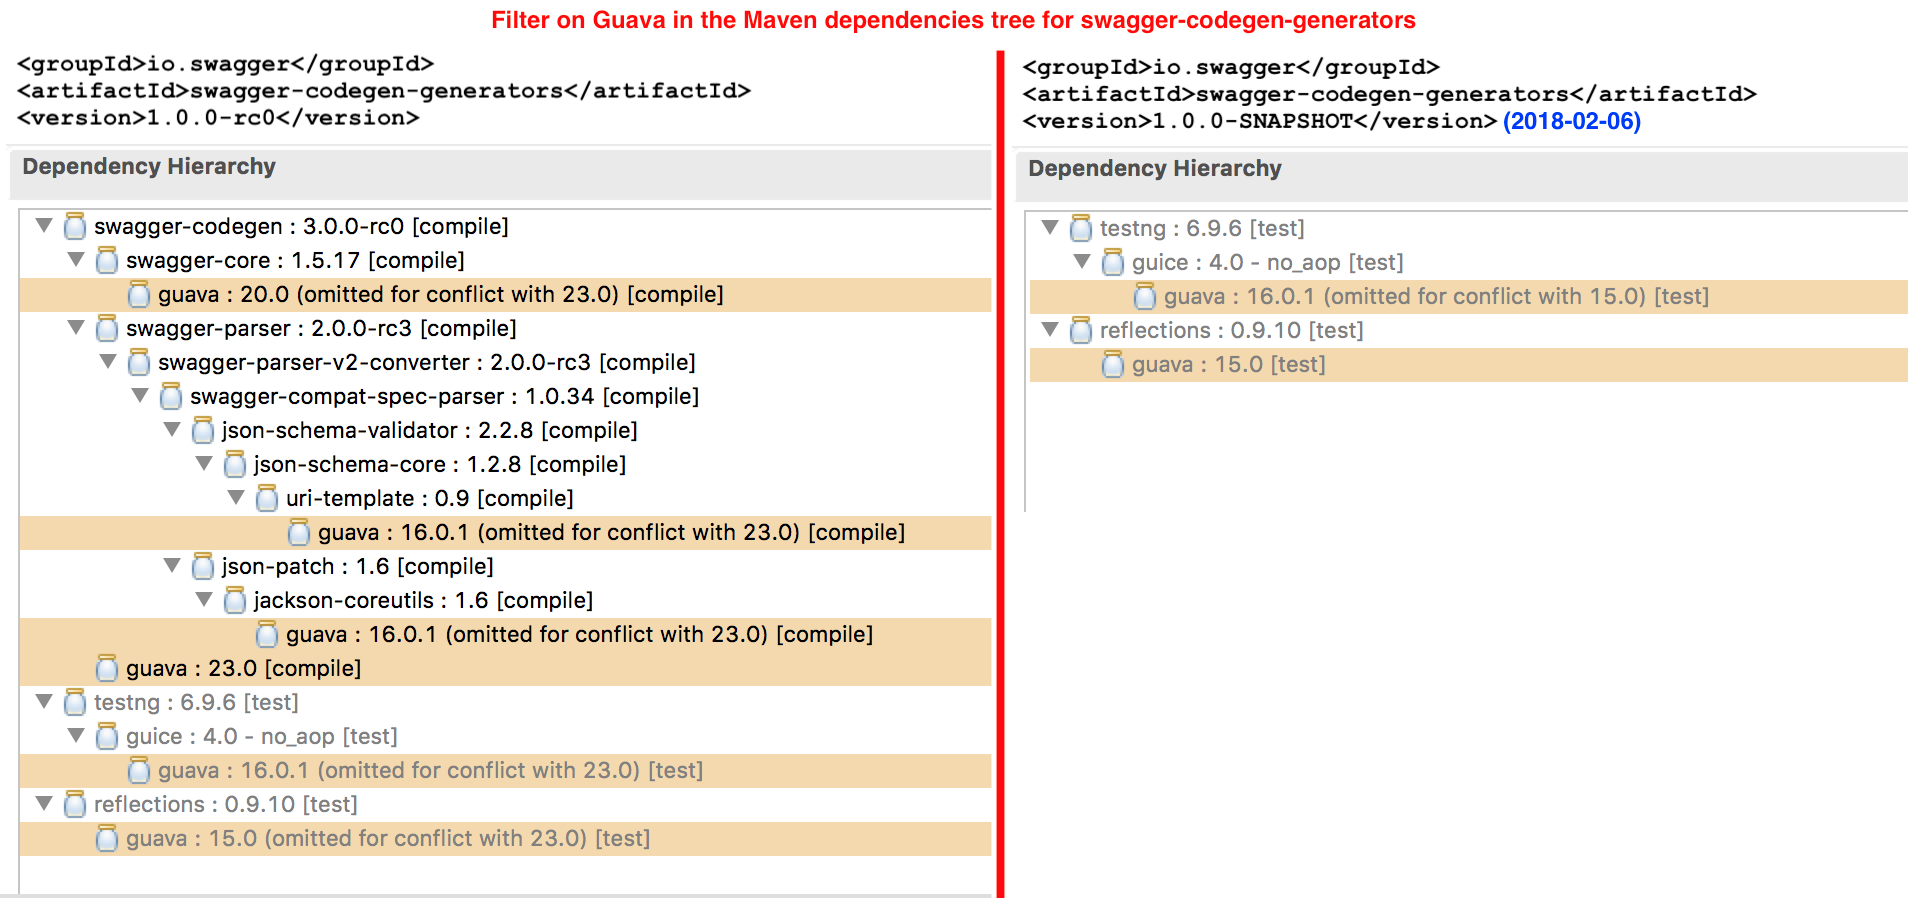Select 'guice : 4.0 - no_aop [test]' left tree text
The image size is (1908, 898).
pyautogui.click(x=262, y=736)
